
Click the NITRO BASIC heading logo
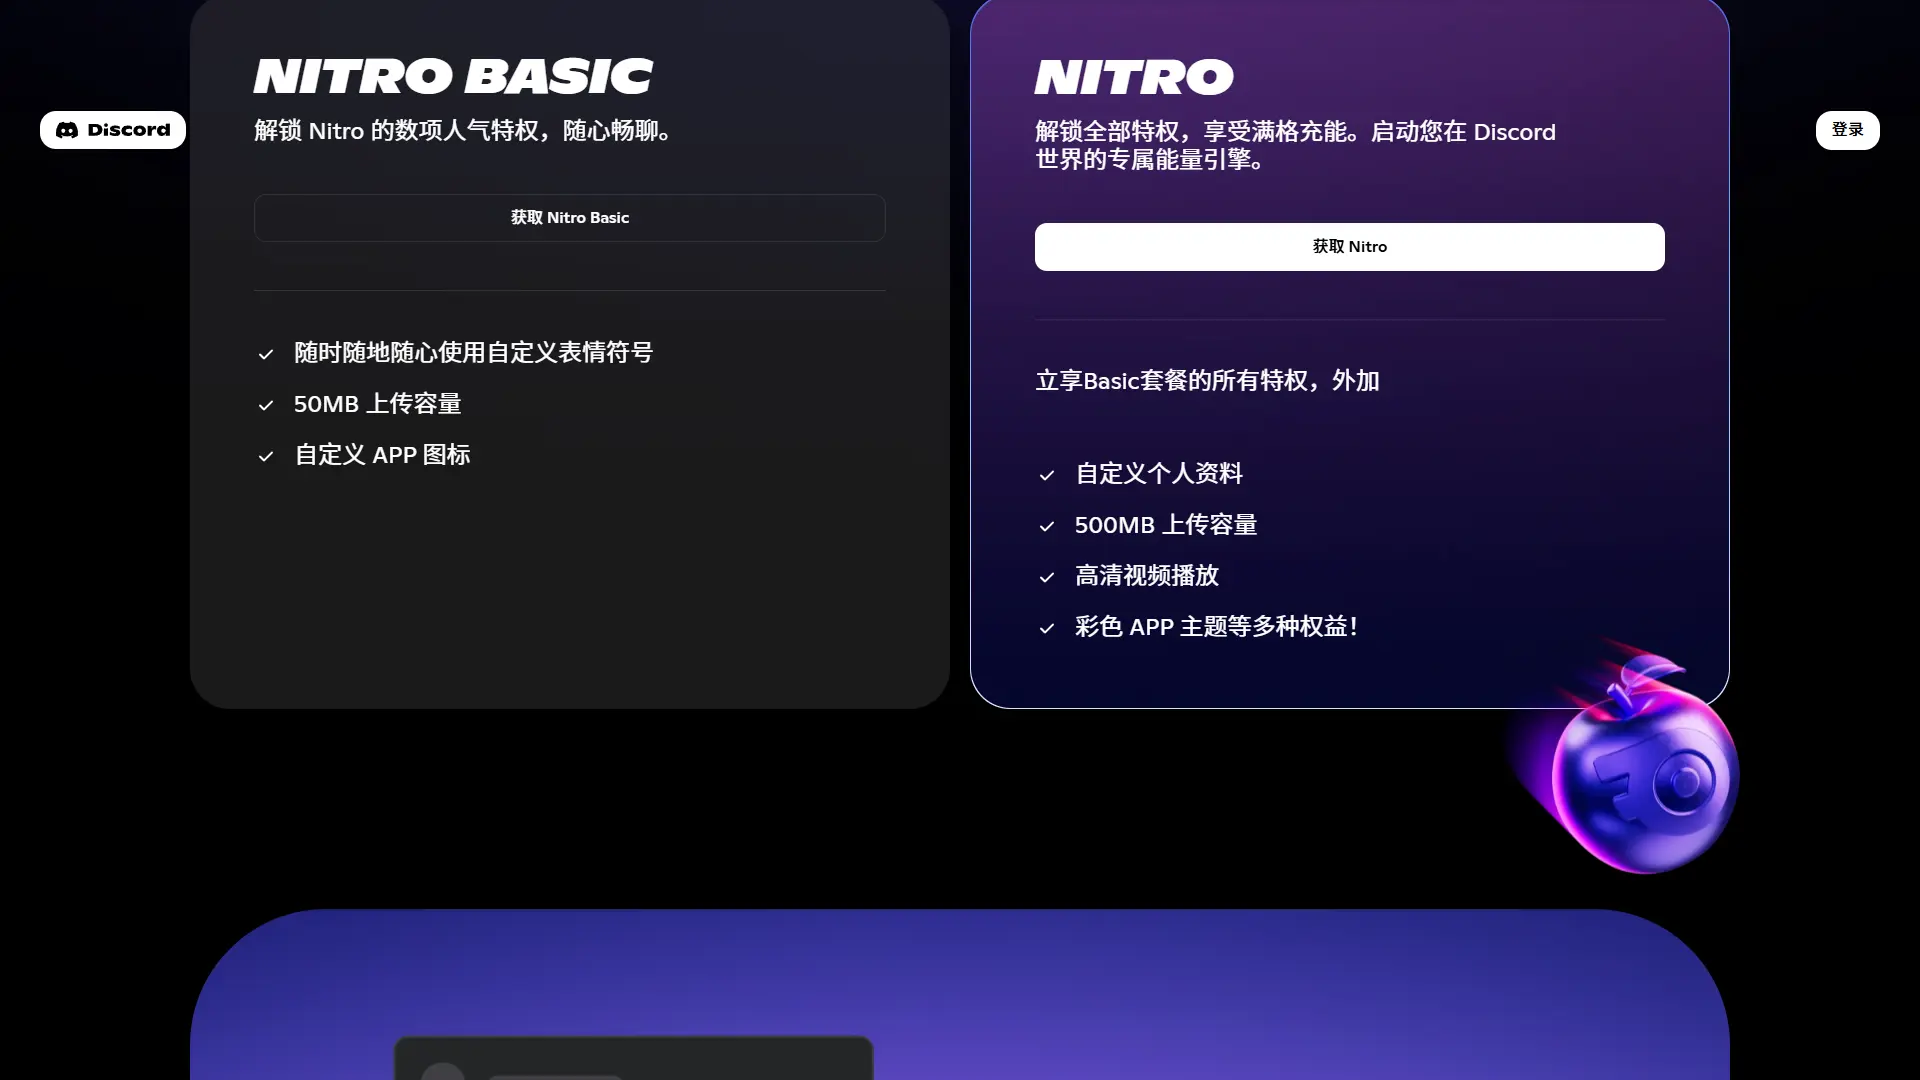point(453,77)
